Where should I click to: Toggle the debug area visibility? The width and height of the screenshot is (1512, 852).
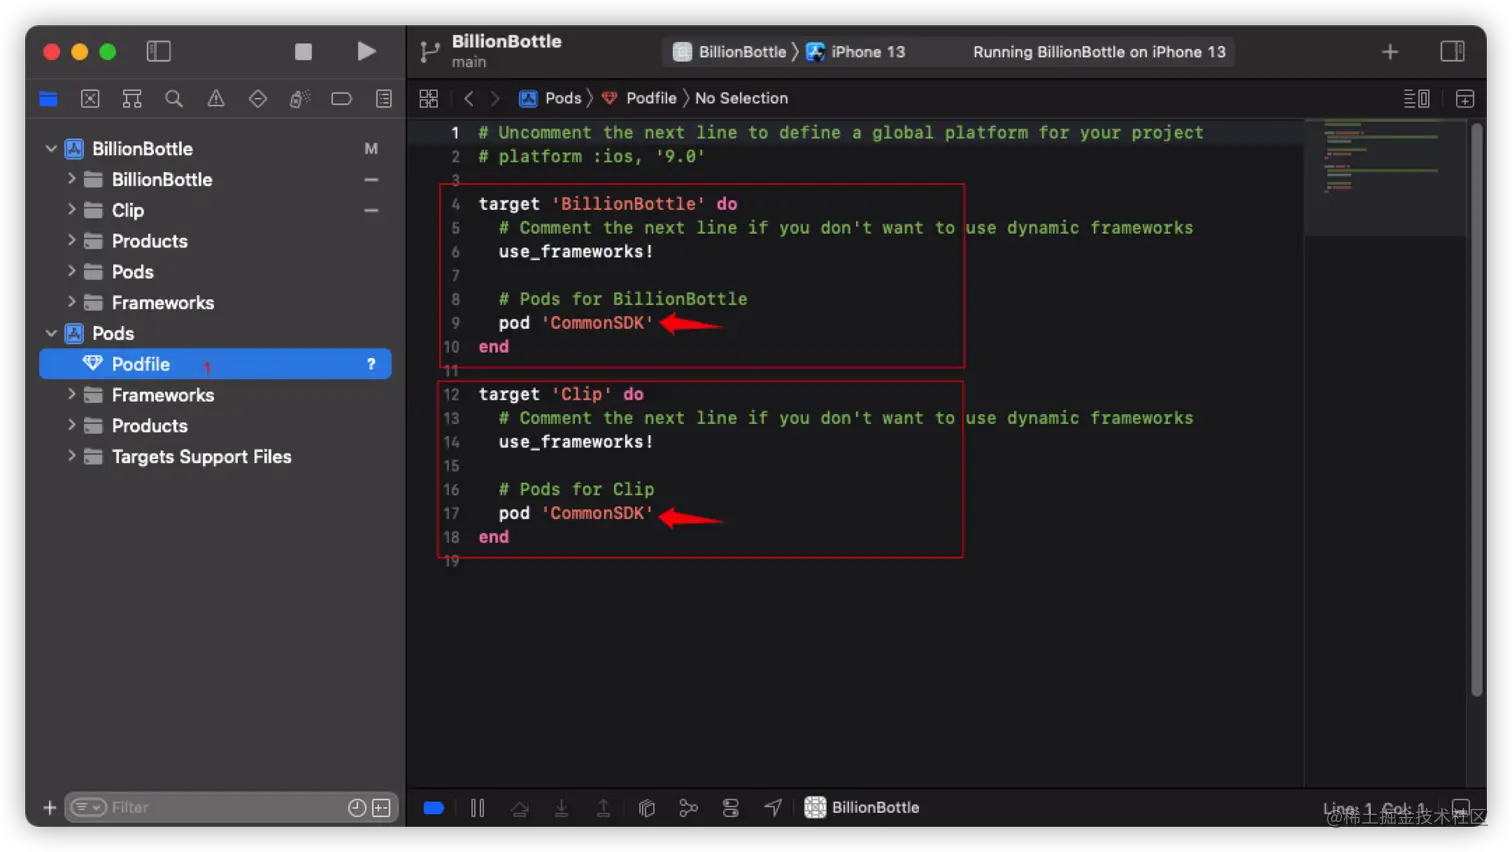[1461, 807]
